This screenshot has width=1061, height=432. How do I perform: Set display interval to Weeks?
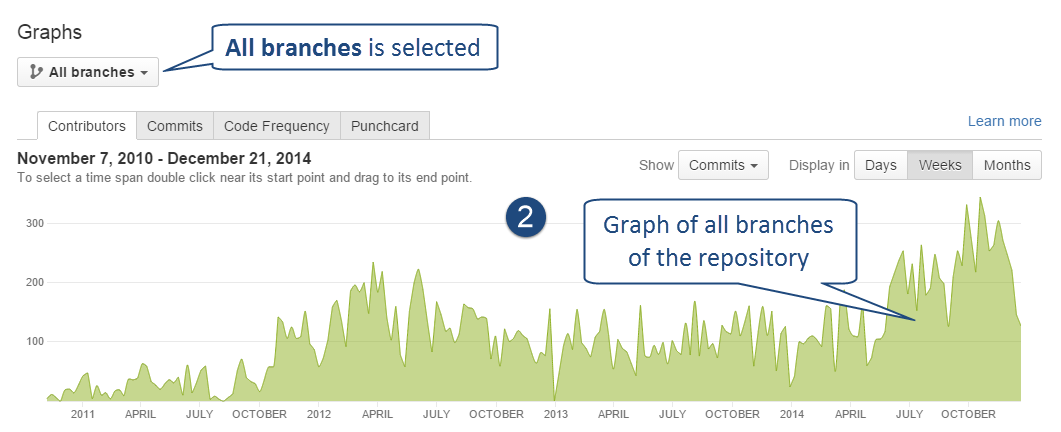940,165
